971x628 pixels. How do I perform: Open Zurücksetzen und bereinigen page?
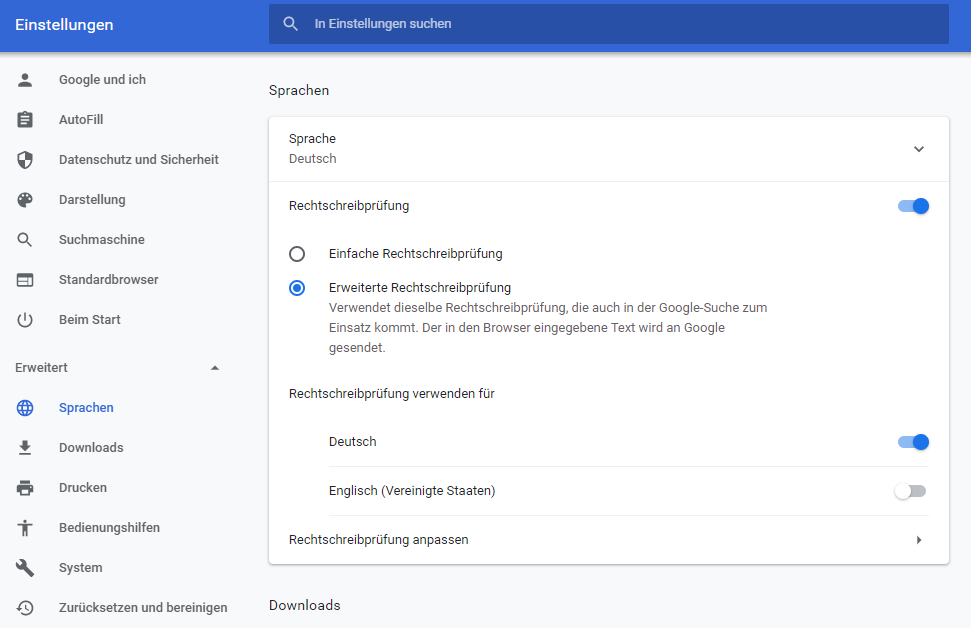coord(143,608)
